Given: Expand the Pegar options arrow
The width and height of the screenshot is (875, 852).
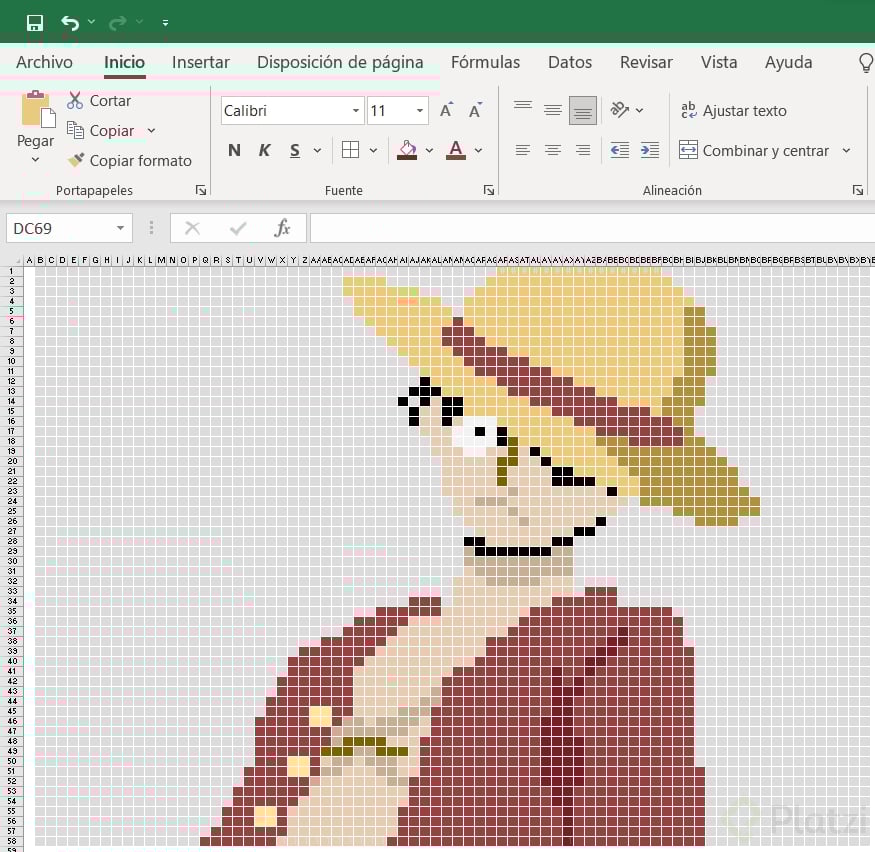Looking at the screenshot, I should (35, 160).
